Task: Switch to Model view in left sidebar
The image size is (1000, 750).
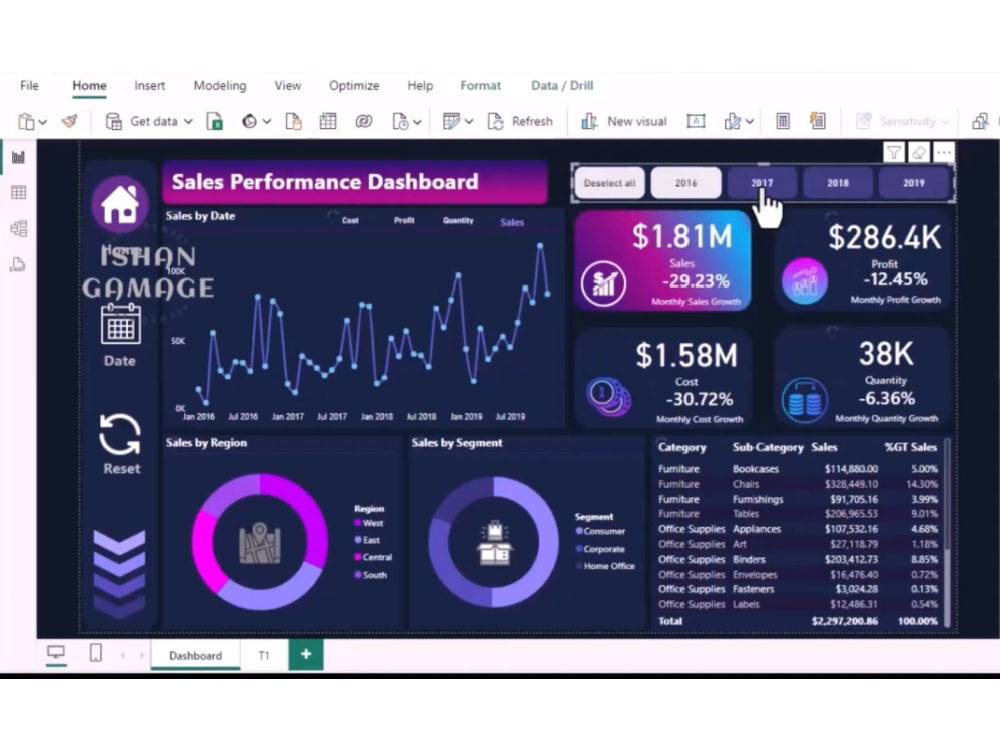Action: coord(18,228)
